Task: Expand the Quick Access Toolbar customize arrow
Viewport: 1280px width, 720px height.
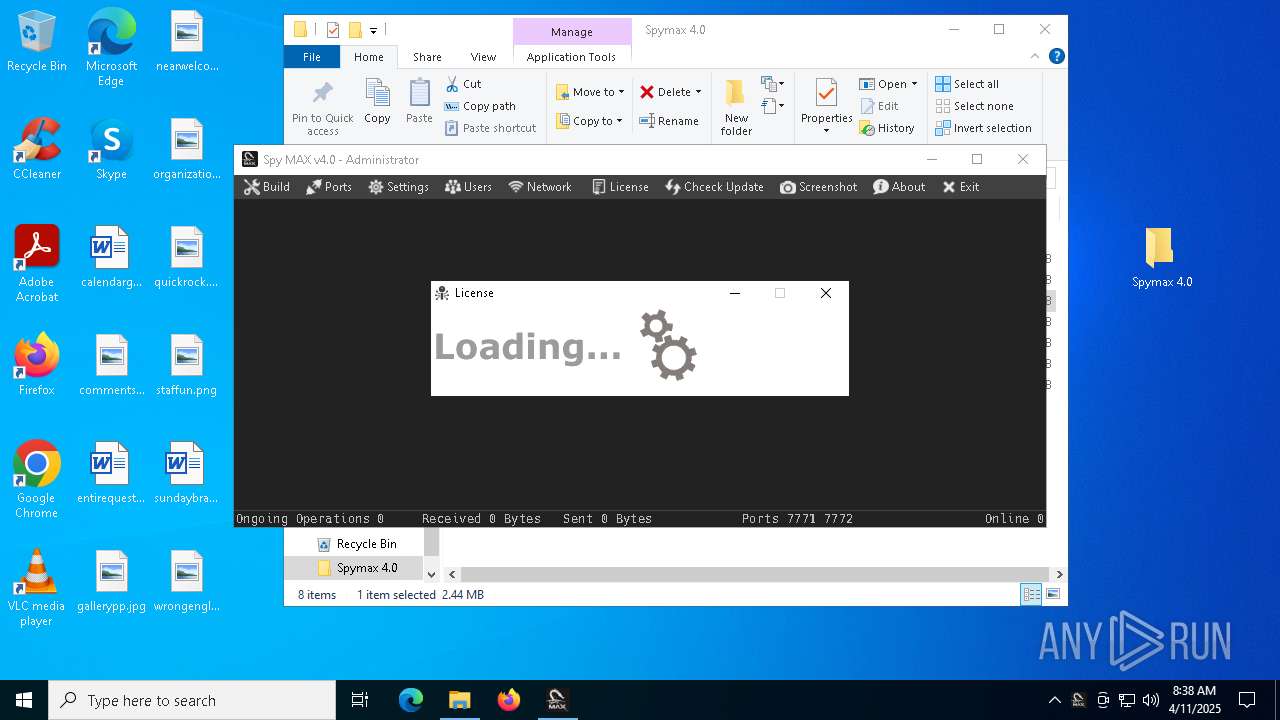Action: click(373, 30)
